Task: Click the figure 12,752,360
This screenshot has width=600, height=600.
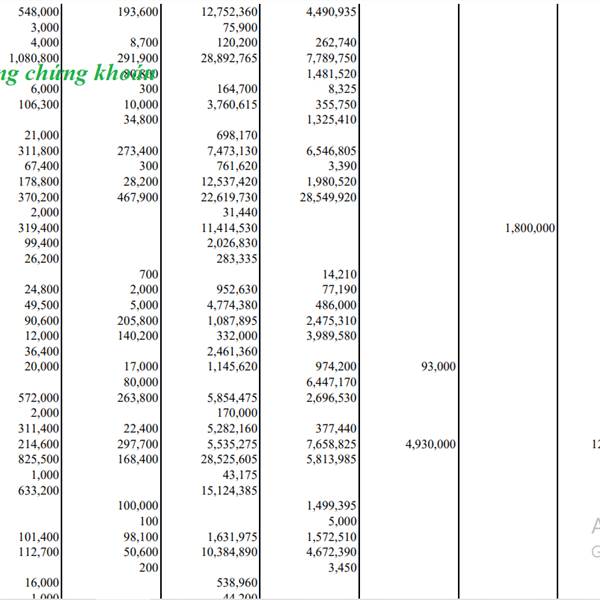Action: [229, 12]
